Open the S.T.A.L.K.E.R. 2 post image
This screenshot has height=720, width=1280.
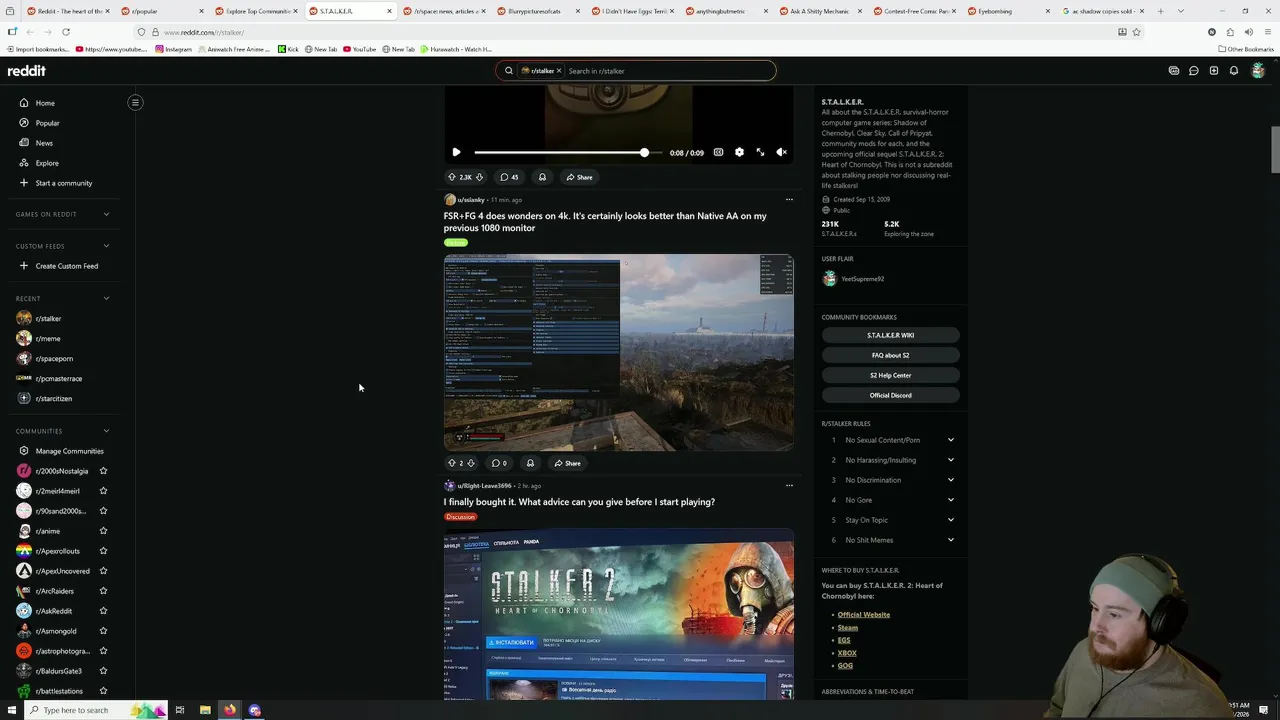[x=619, y=614]
